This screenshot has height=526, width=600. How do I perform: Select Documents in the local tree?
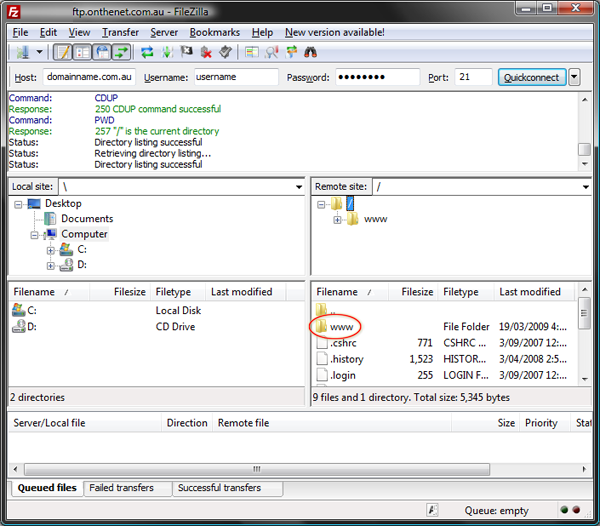[x=87, y=218]
